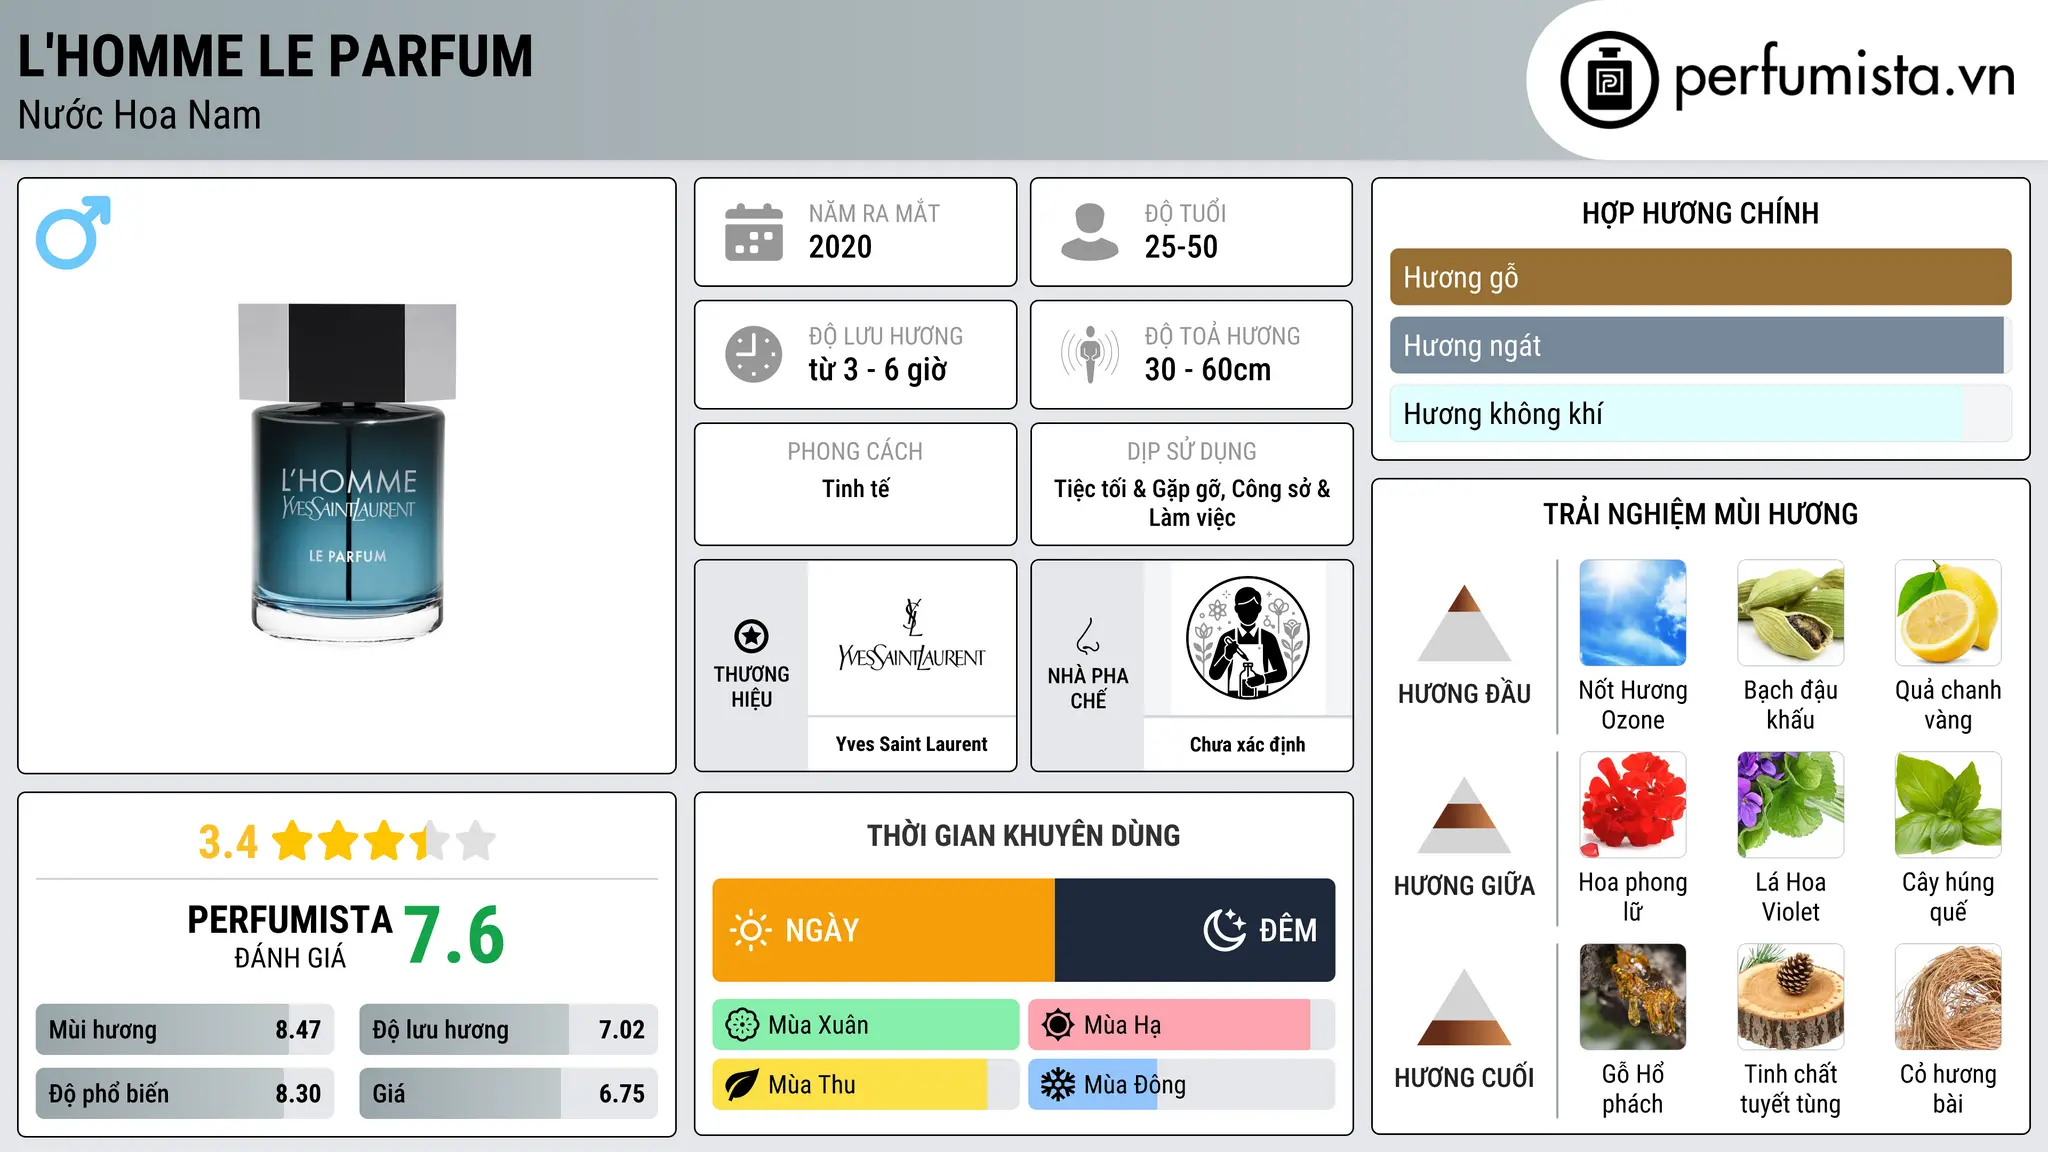Click the Hoa phong lữ geranium thumbnail

pos(1633,805)
